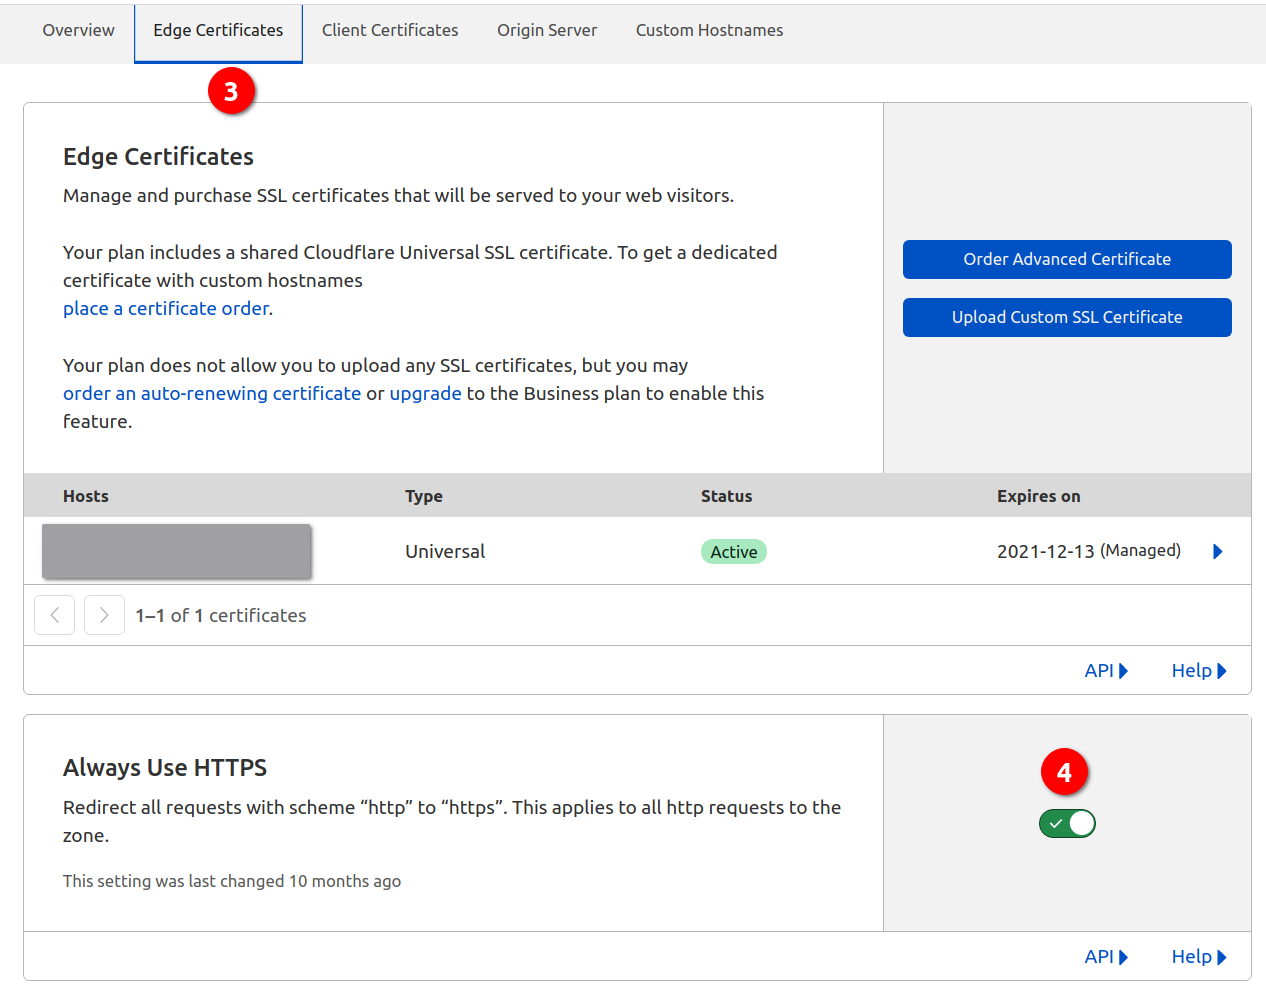Viewport: 1266px width, 1008px height.
Task: Select the Edge Certificates tab
Action: point(218,31)
